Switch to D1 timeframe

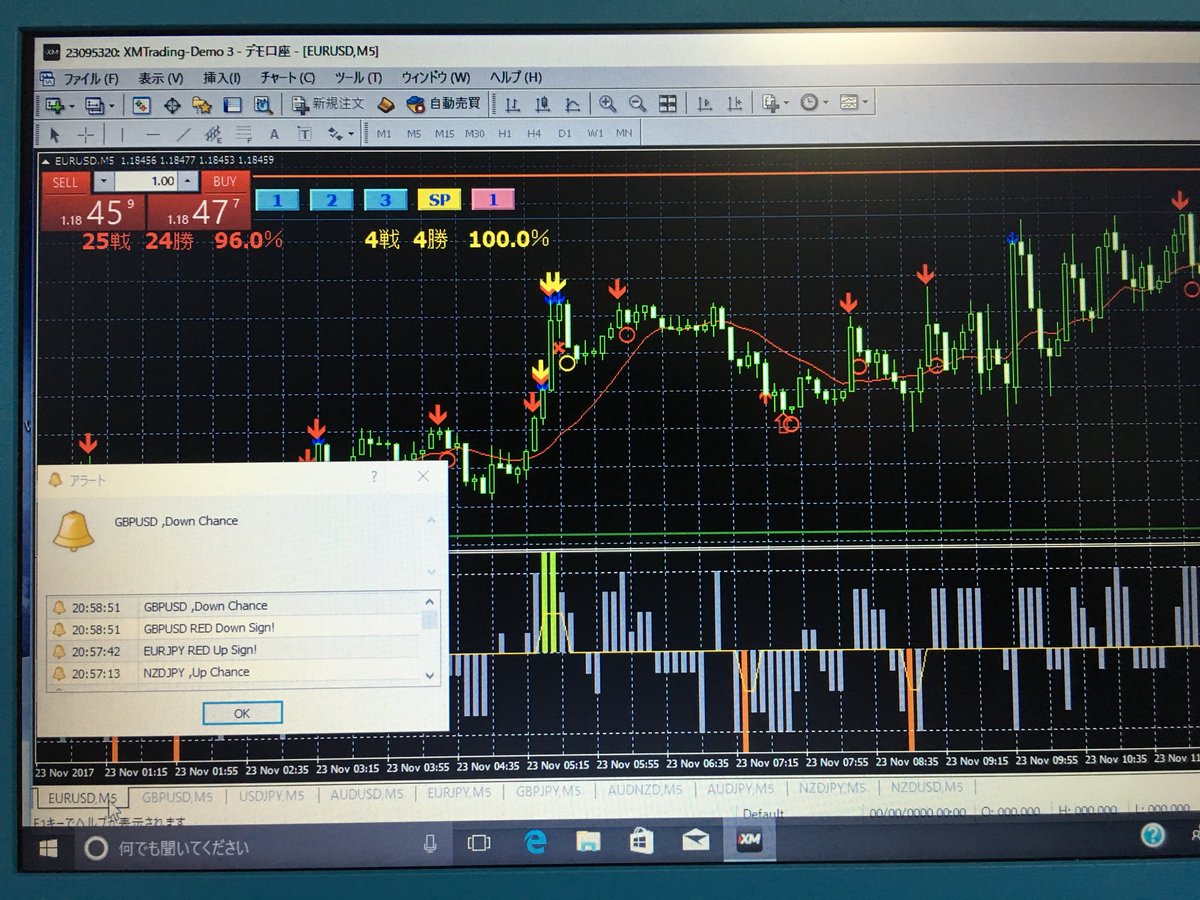tap(565, 134)
